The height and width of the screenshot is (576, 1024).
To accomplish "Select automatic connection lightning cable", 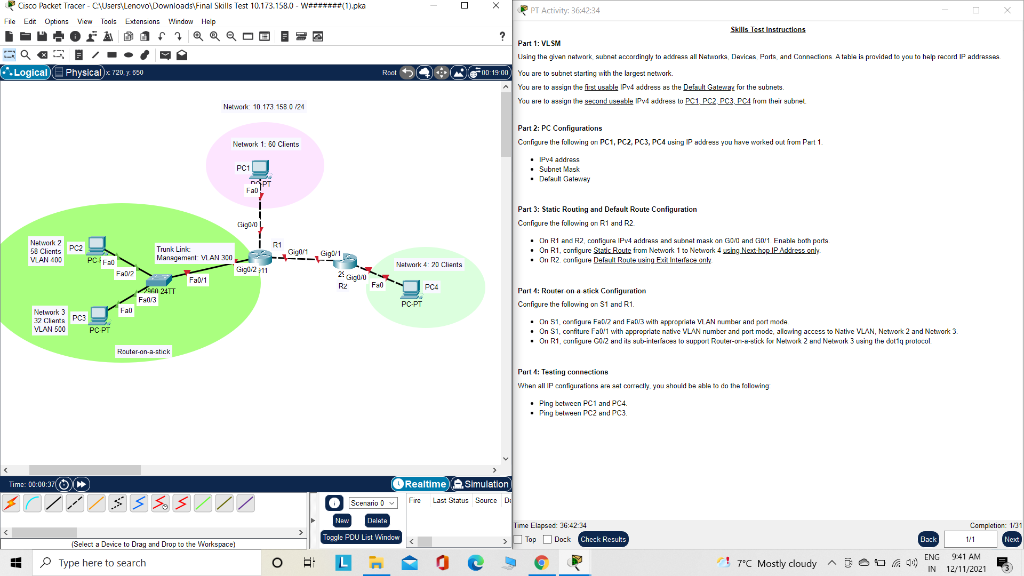I will click(11, 504).
